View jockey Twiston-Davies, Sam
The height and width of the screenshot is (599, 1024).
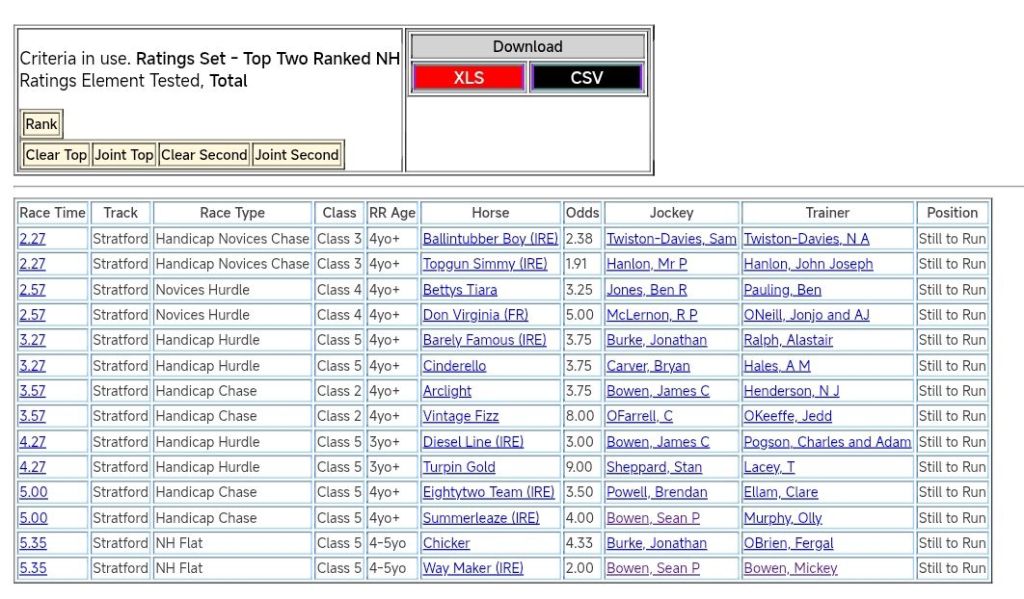(671, 239)
